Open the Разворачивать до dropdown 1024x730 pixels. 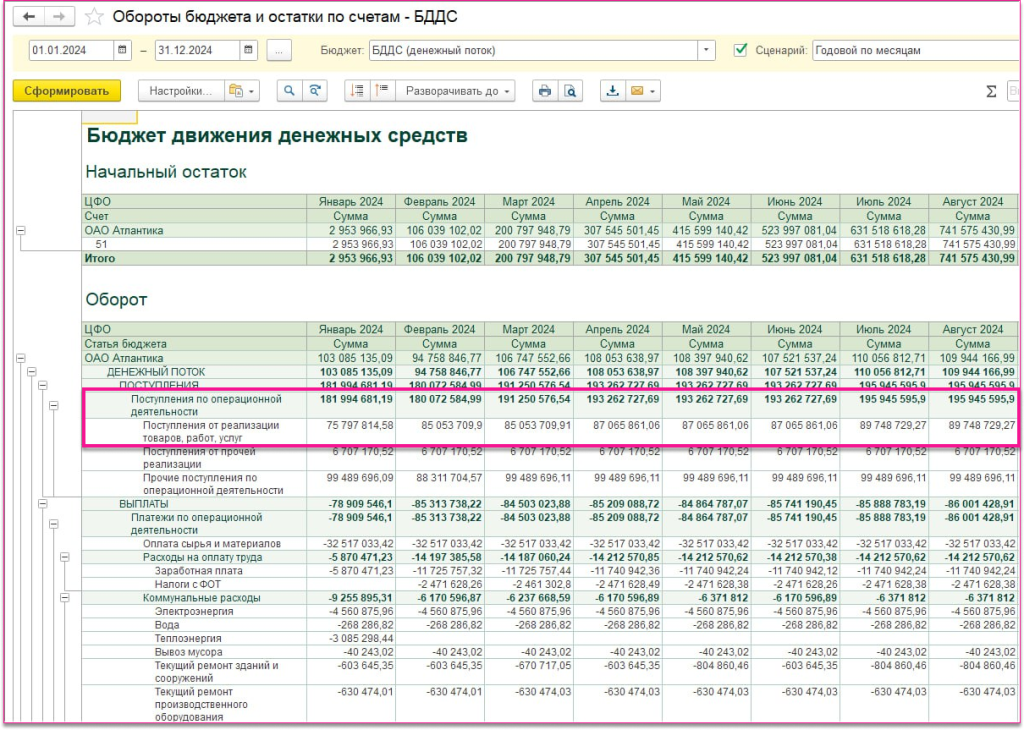(x=455, y=91)
